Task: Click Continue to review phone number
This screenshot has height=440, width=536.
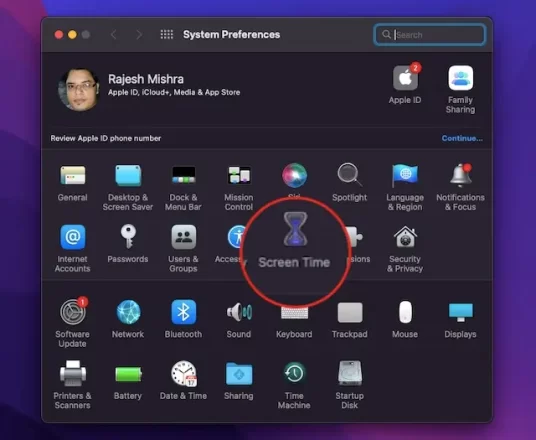Action: pos(462,138)
